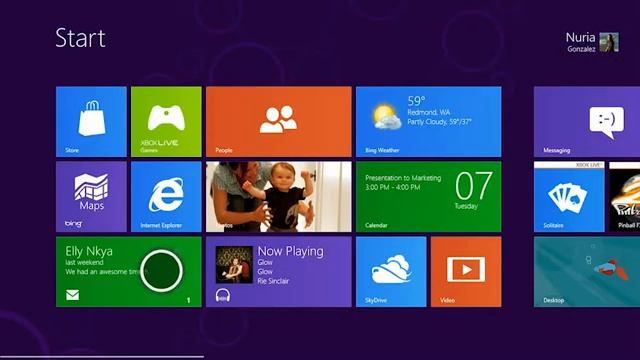The width and height of the screenshot is (640, 360).
Task: Open the Bing Weather tile
Action: pyautogui.click(x=429, y=122)
